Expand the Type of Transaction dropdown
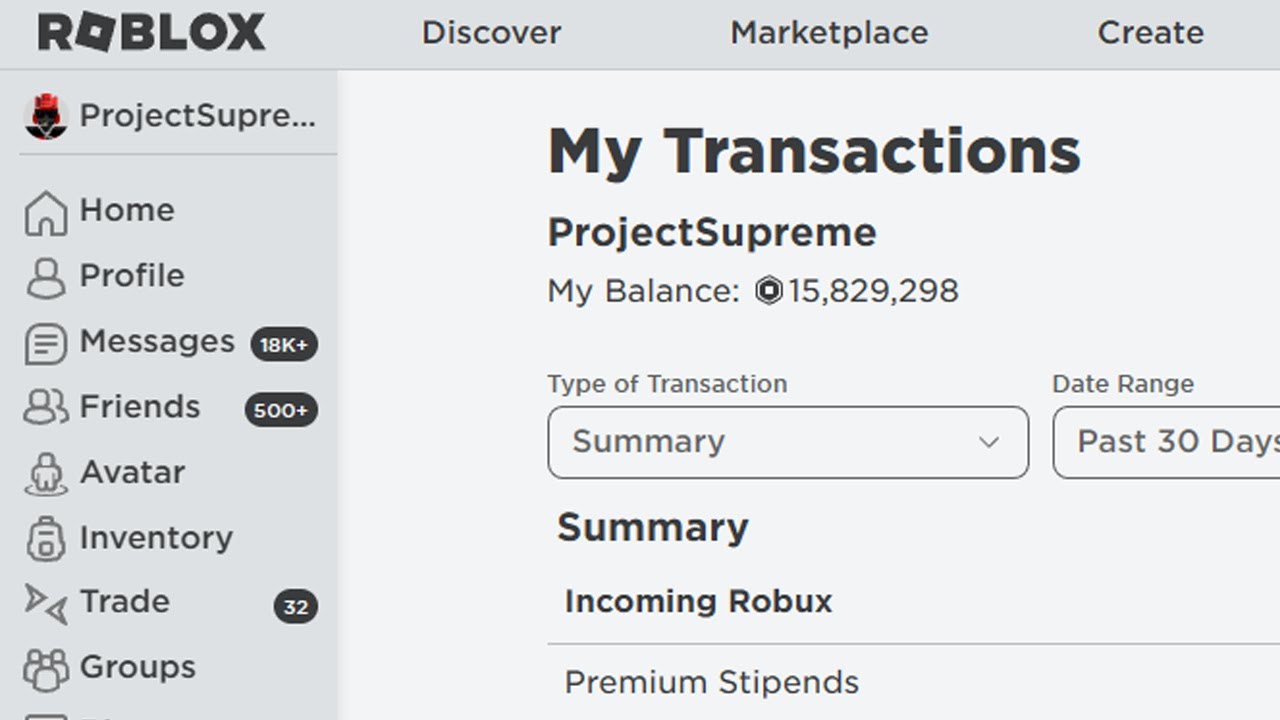The width and height of the screenshot is (1280, 720). 787,442
